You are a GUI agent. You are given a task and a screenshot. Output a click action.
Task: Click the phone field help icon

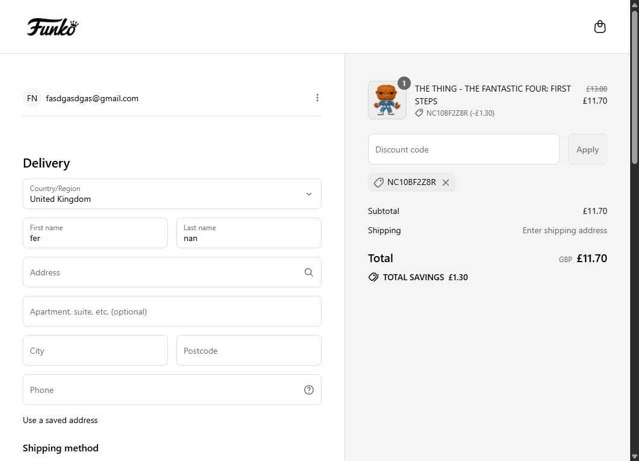(309, 390)
